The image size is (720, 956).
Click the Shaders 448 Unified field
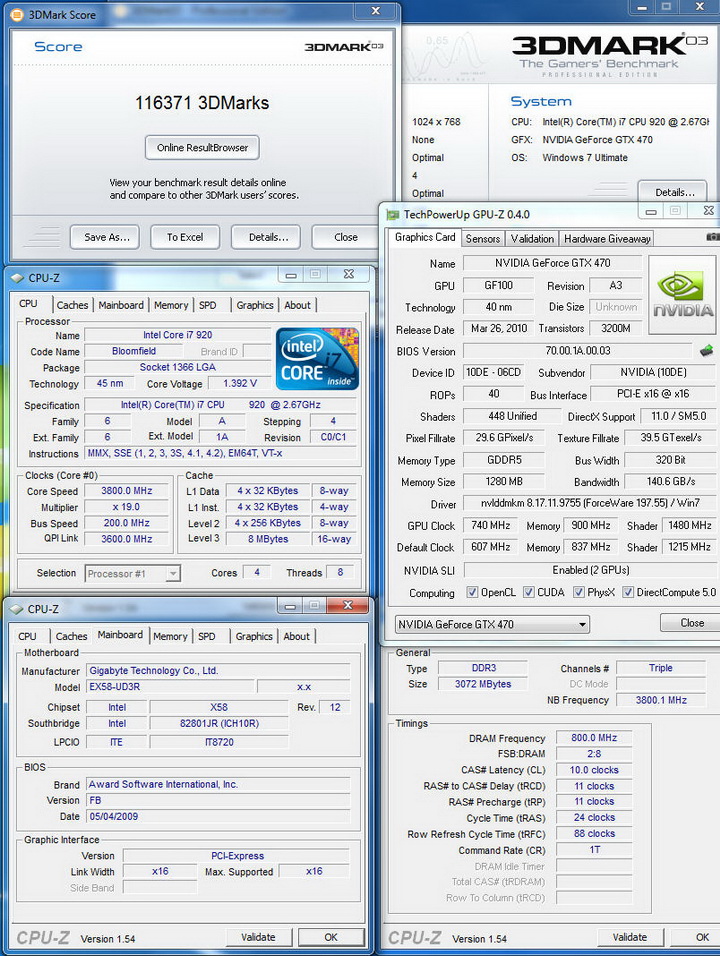[x=512, y=416]
